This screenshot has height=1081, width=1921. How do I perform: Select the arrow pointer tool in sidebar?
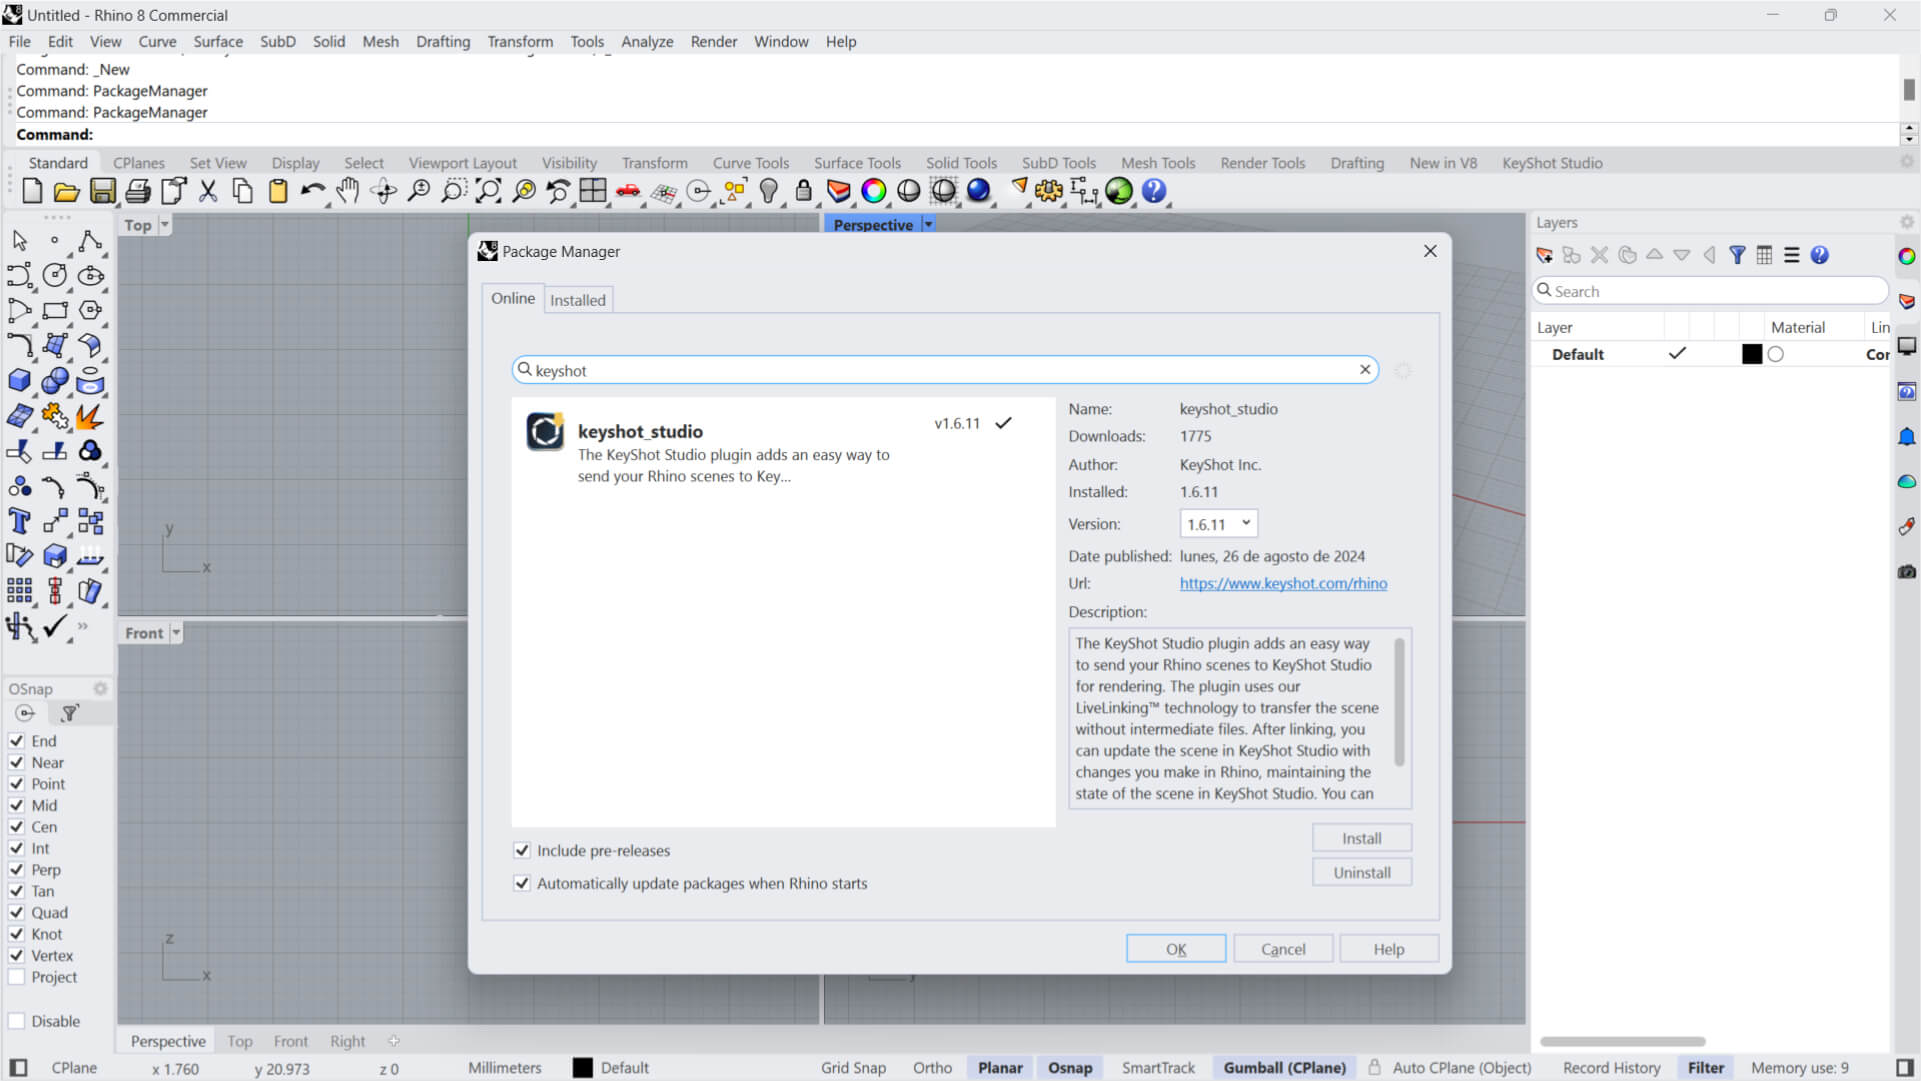[19, 241]
